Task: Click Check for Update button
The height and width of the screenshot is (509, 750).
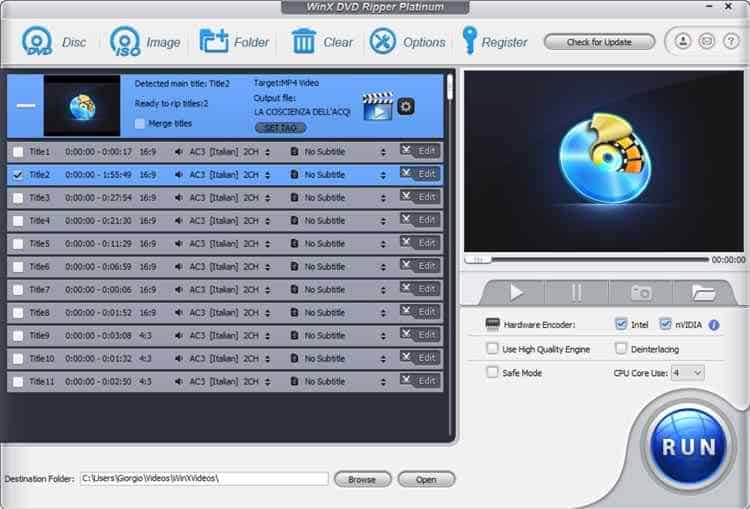Action: [599, 42]
